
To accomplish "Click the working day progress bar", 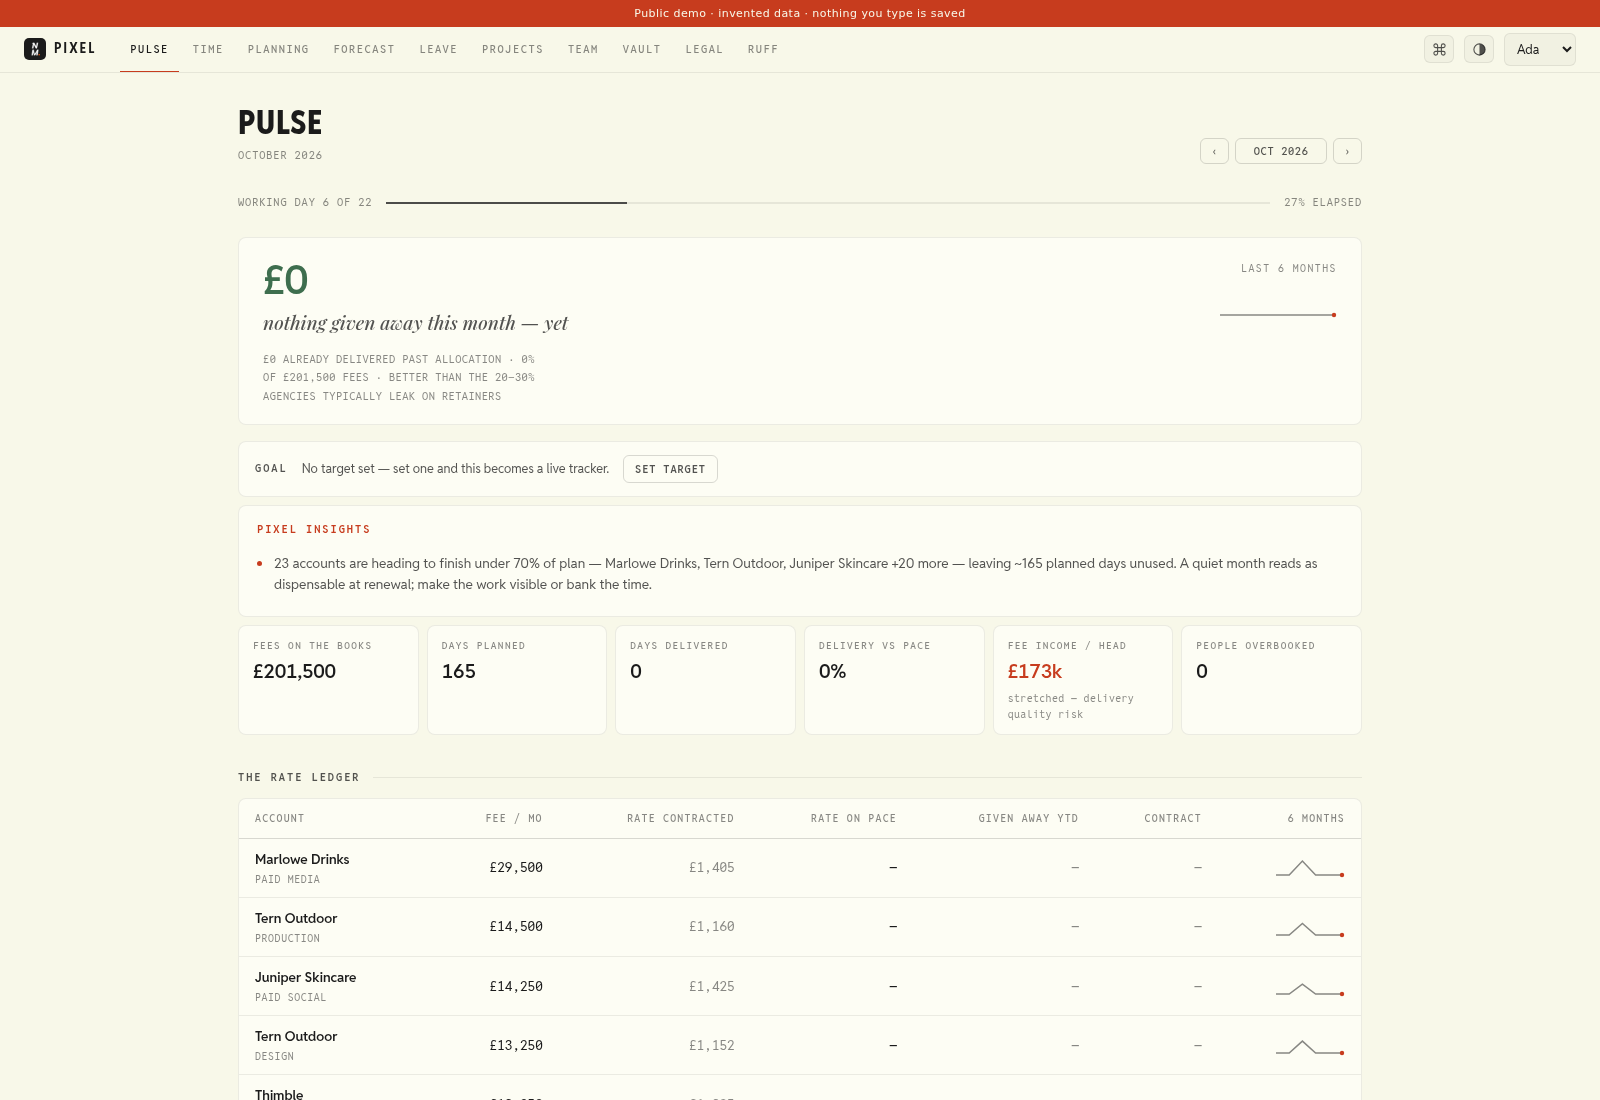I will coord(828,203).
